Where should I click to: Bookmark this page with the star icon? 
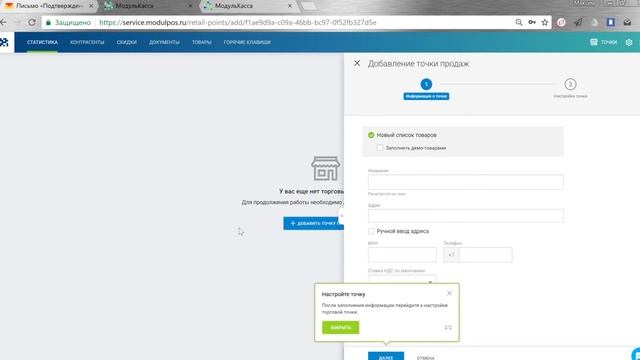point(544,22)
